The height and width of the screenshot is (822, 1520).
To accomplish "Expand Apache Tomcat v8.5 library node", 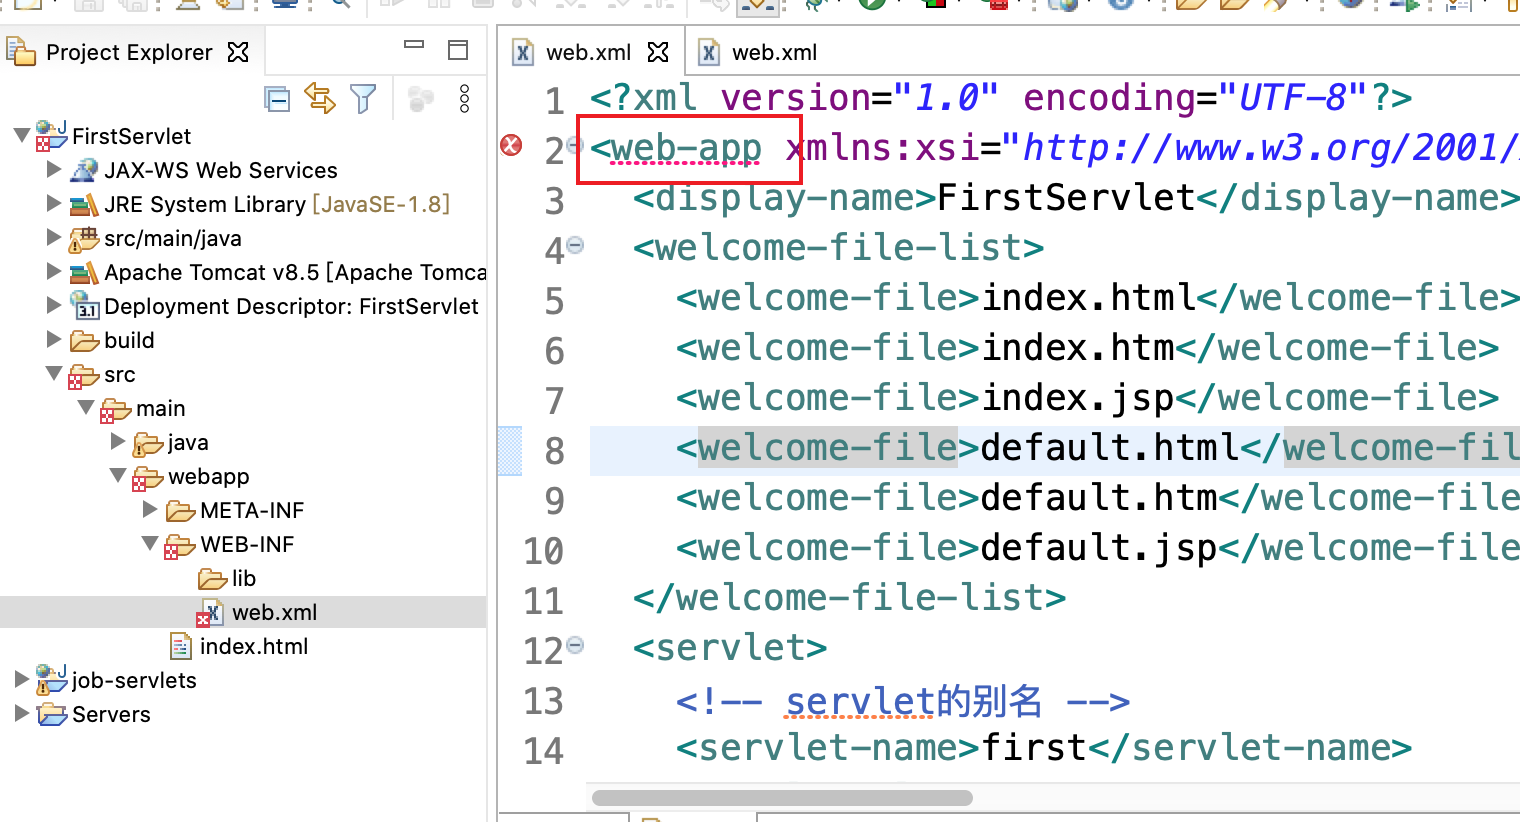I will tap(54, 271).
